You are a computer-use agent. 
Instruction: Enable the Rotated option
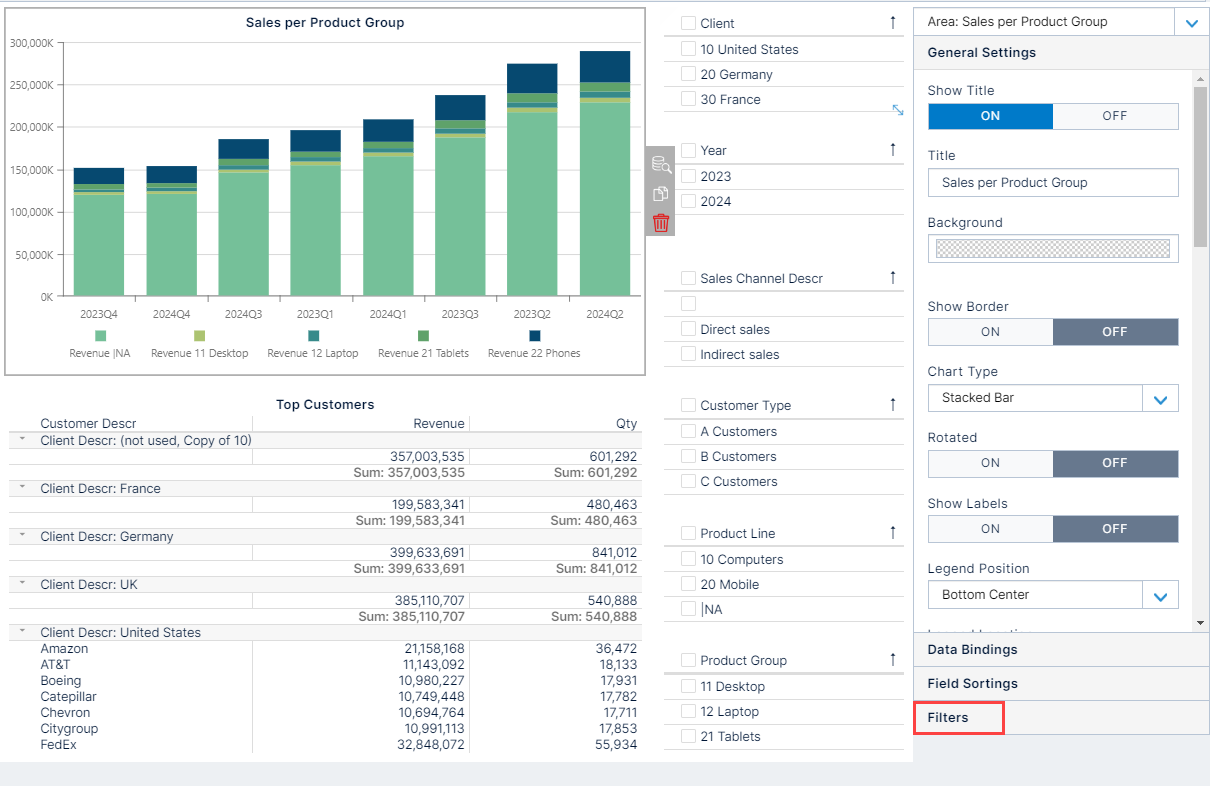[x=990, y=463]
